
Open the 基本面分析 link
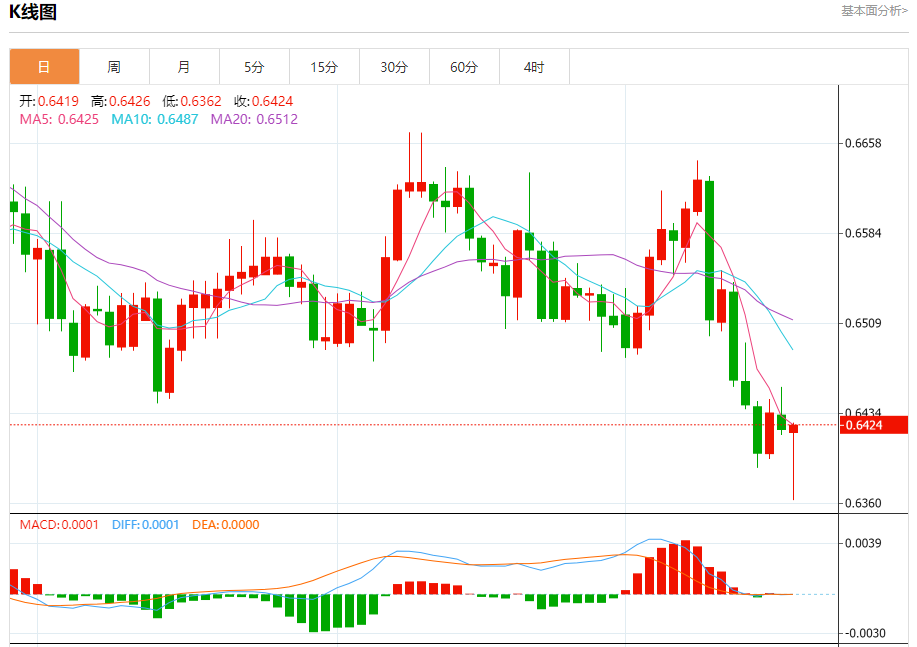coord(874,11)
